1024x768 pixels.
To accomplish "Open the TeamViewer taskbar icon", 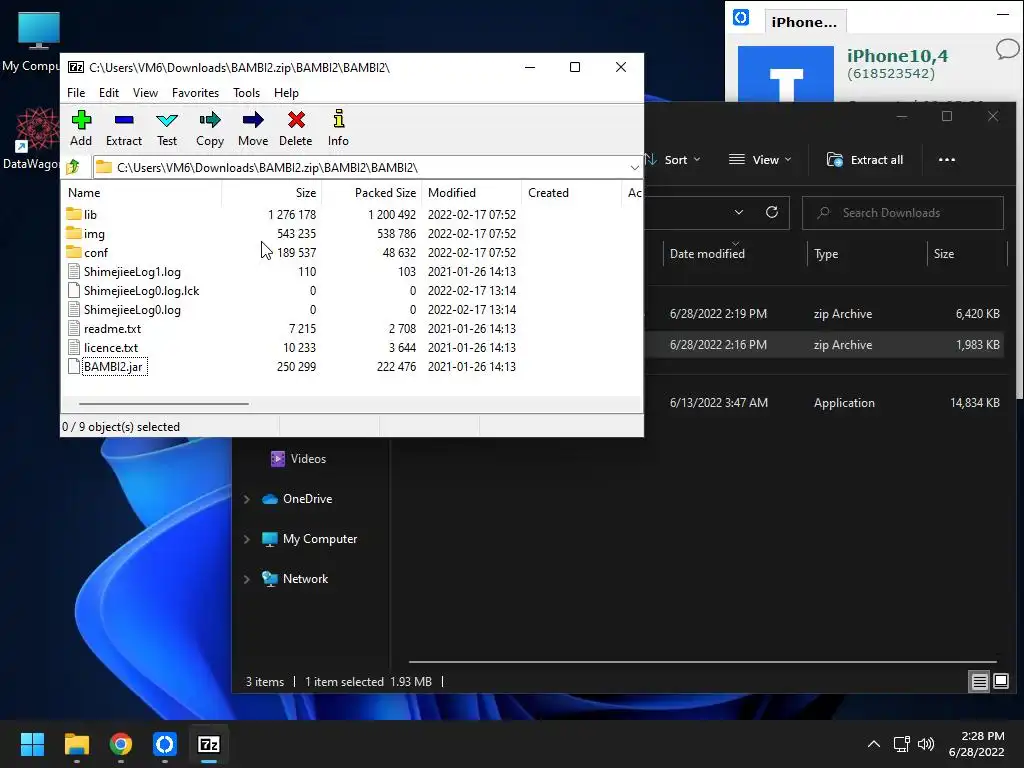I will pyautogui.click(x=165, y=744).
